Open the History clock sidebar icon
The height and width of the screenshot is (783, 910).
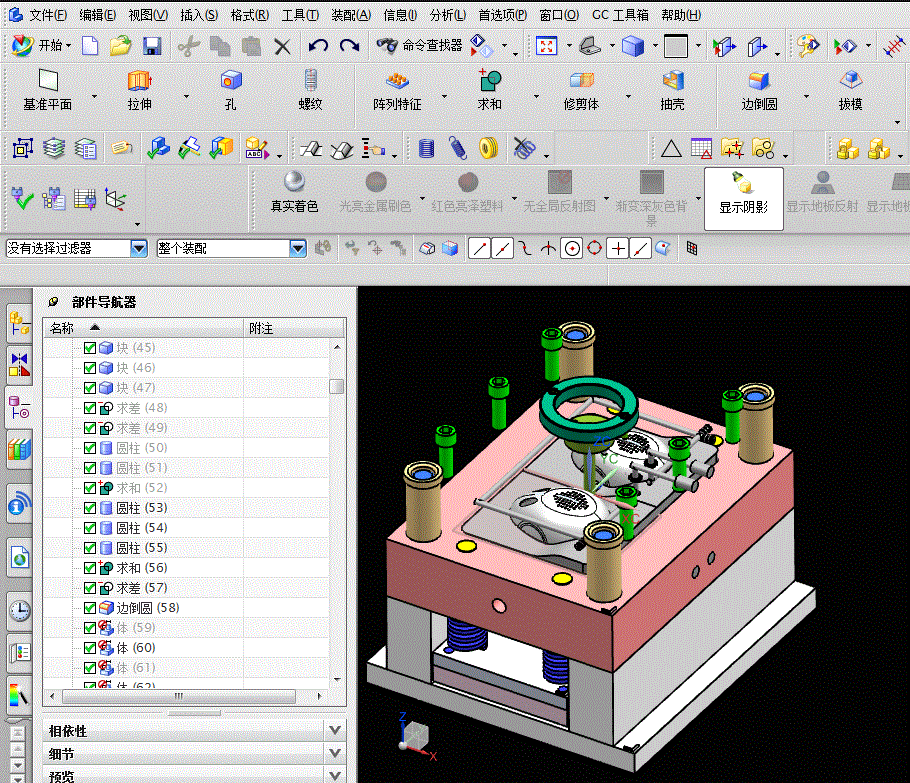click(19, 610)
